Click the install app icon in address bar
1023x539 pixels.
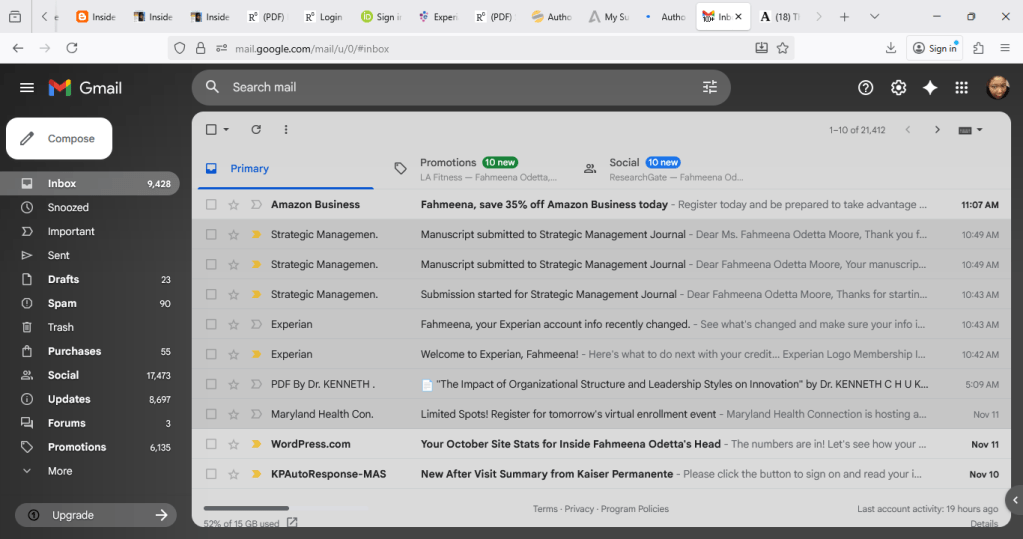click(761, 48)
